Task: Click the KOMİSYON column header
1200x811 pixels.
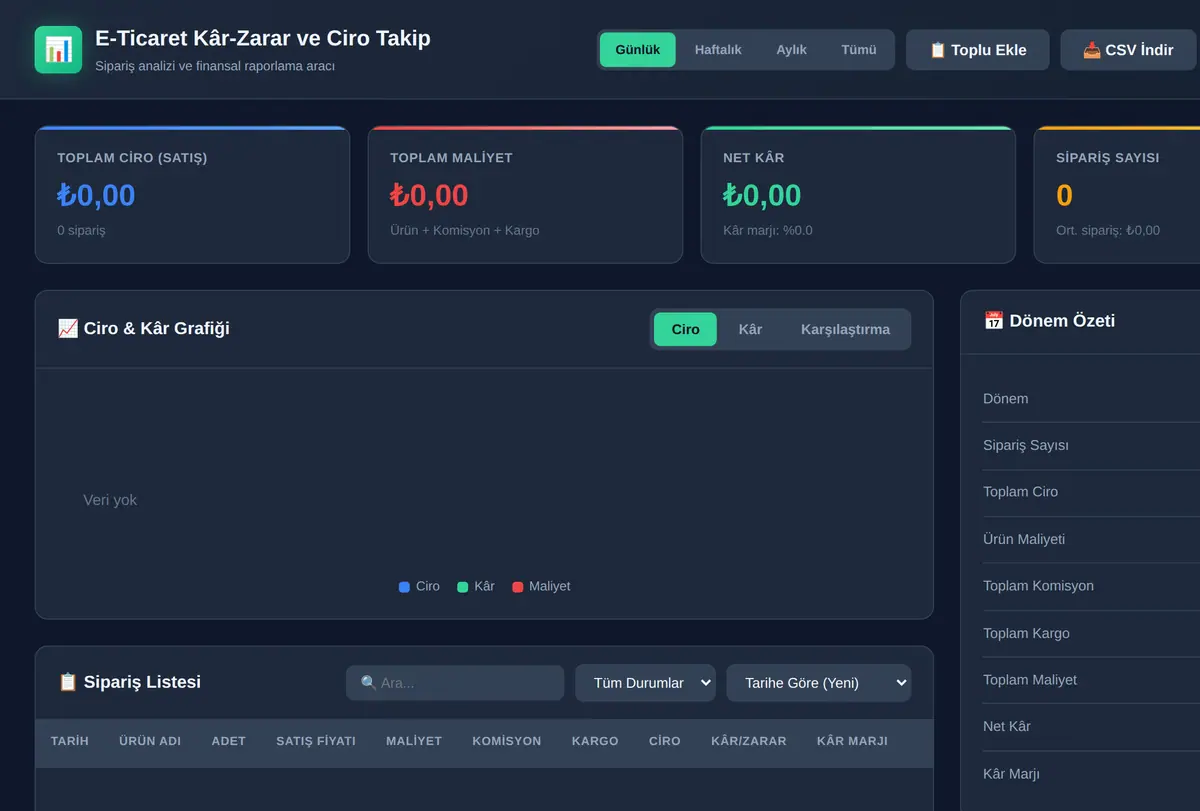Action: click(507, 741)
